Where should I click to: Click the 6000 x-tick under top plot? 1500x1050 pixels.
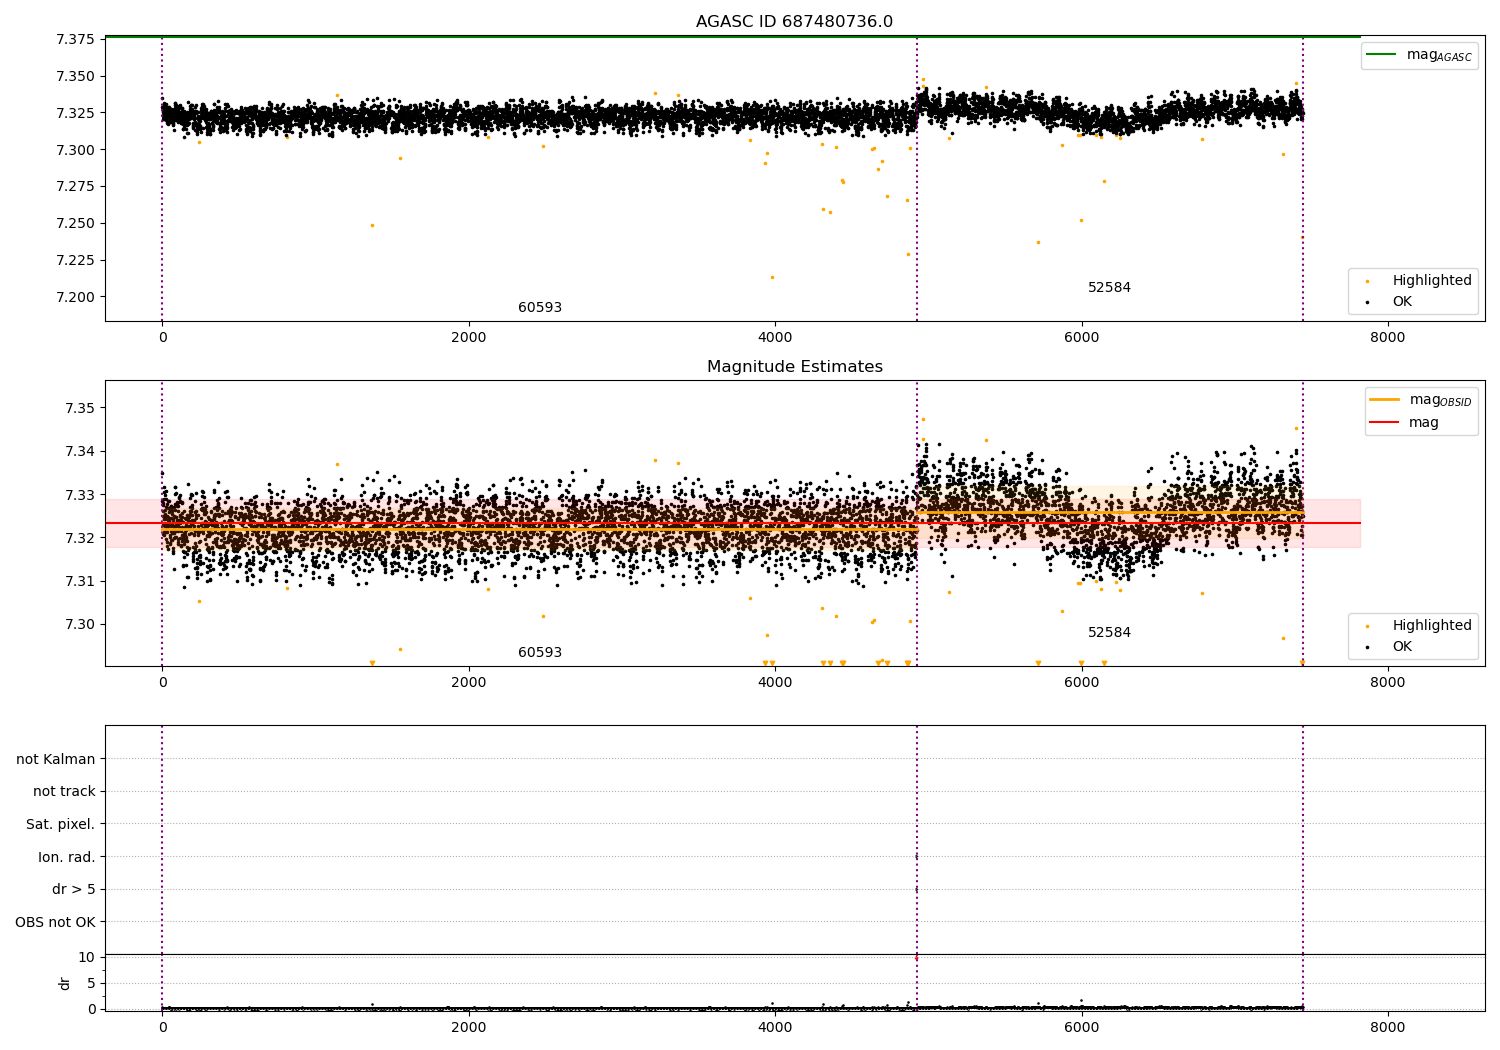coord(1081,338)
